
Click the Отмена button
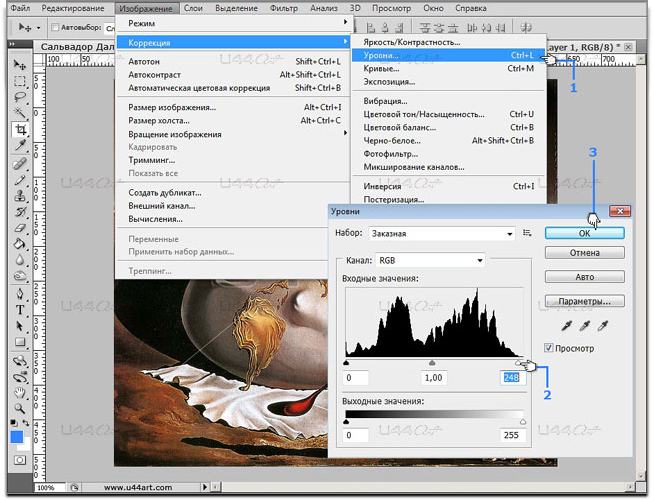pyautogui.click(x=585, y=253)
